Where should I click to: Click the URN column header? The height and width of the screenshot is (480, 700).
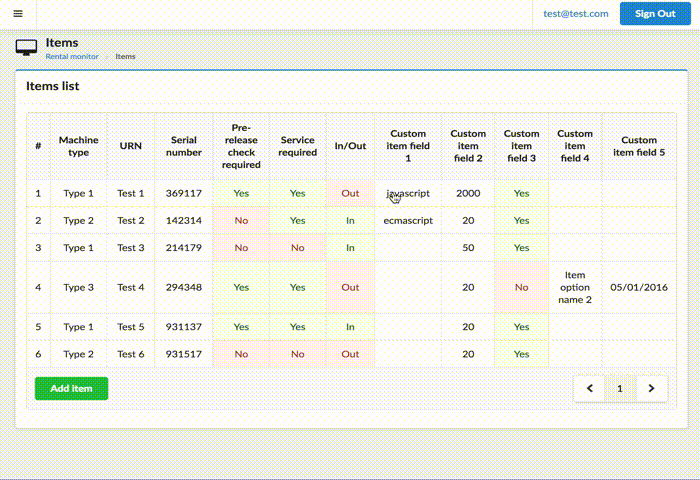click(x=130, y=146)
